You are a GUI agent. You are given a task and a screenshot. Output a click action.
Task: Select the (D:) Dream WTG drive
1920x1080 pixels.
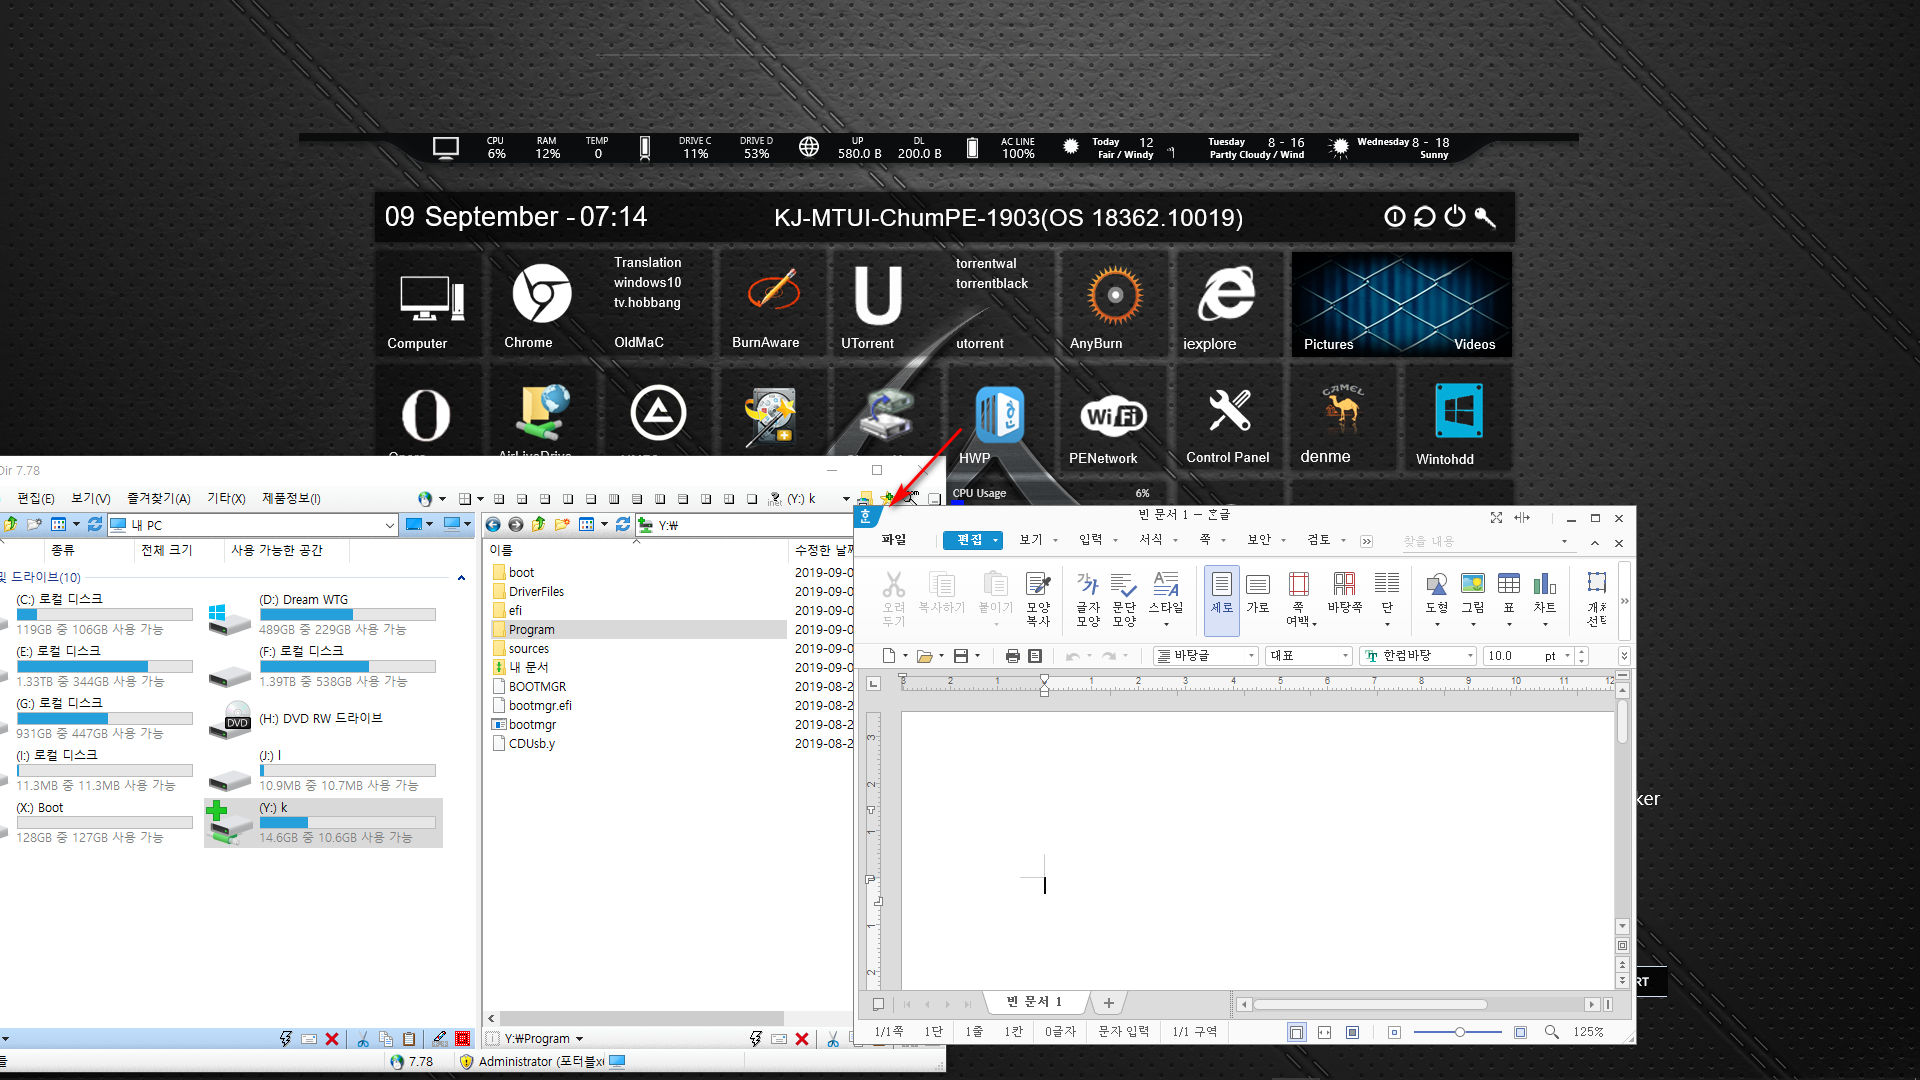[324, 614]
